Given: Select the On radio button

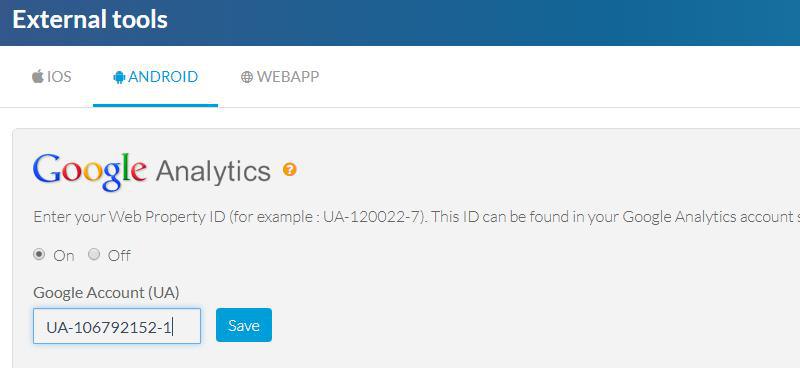Looking at the screenshot, I should [39, 254].
